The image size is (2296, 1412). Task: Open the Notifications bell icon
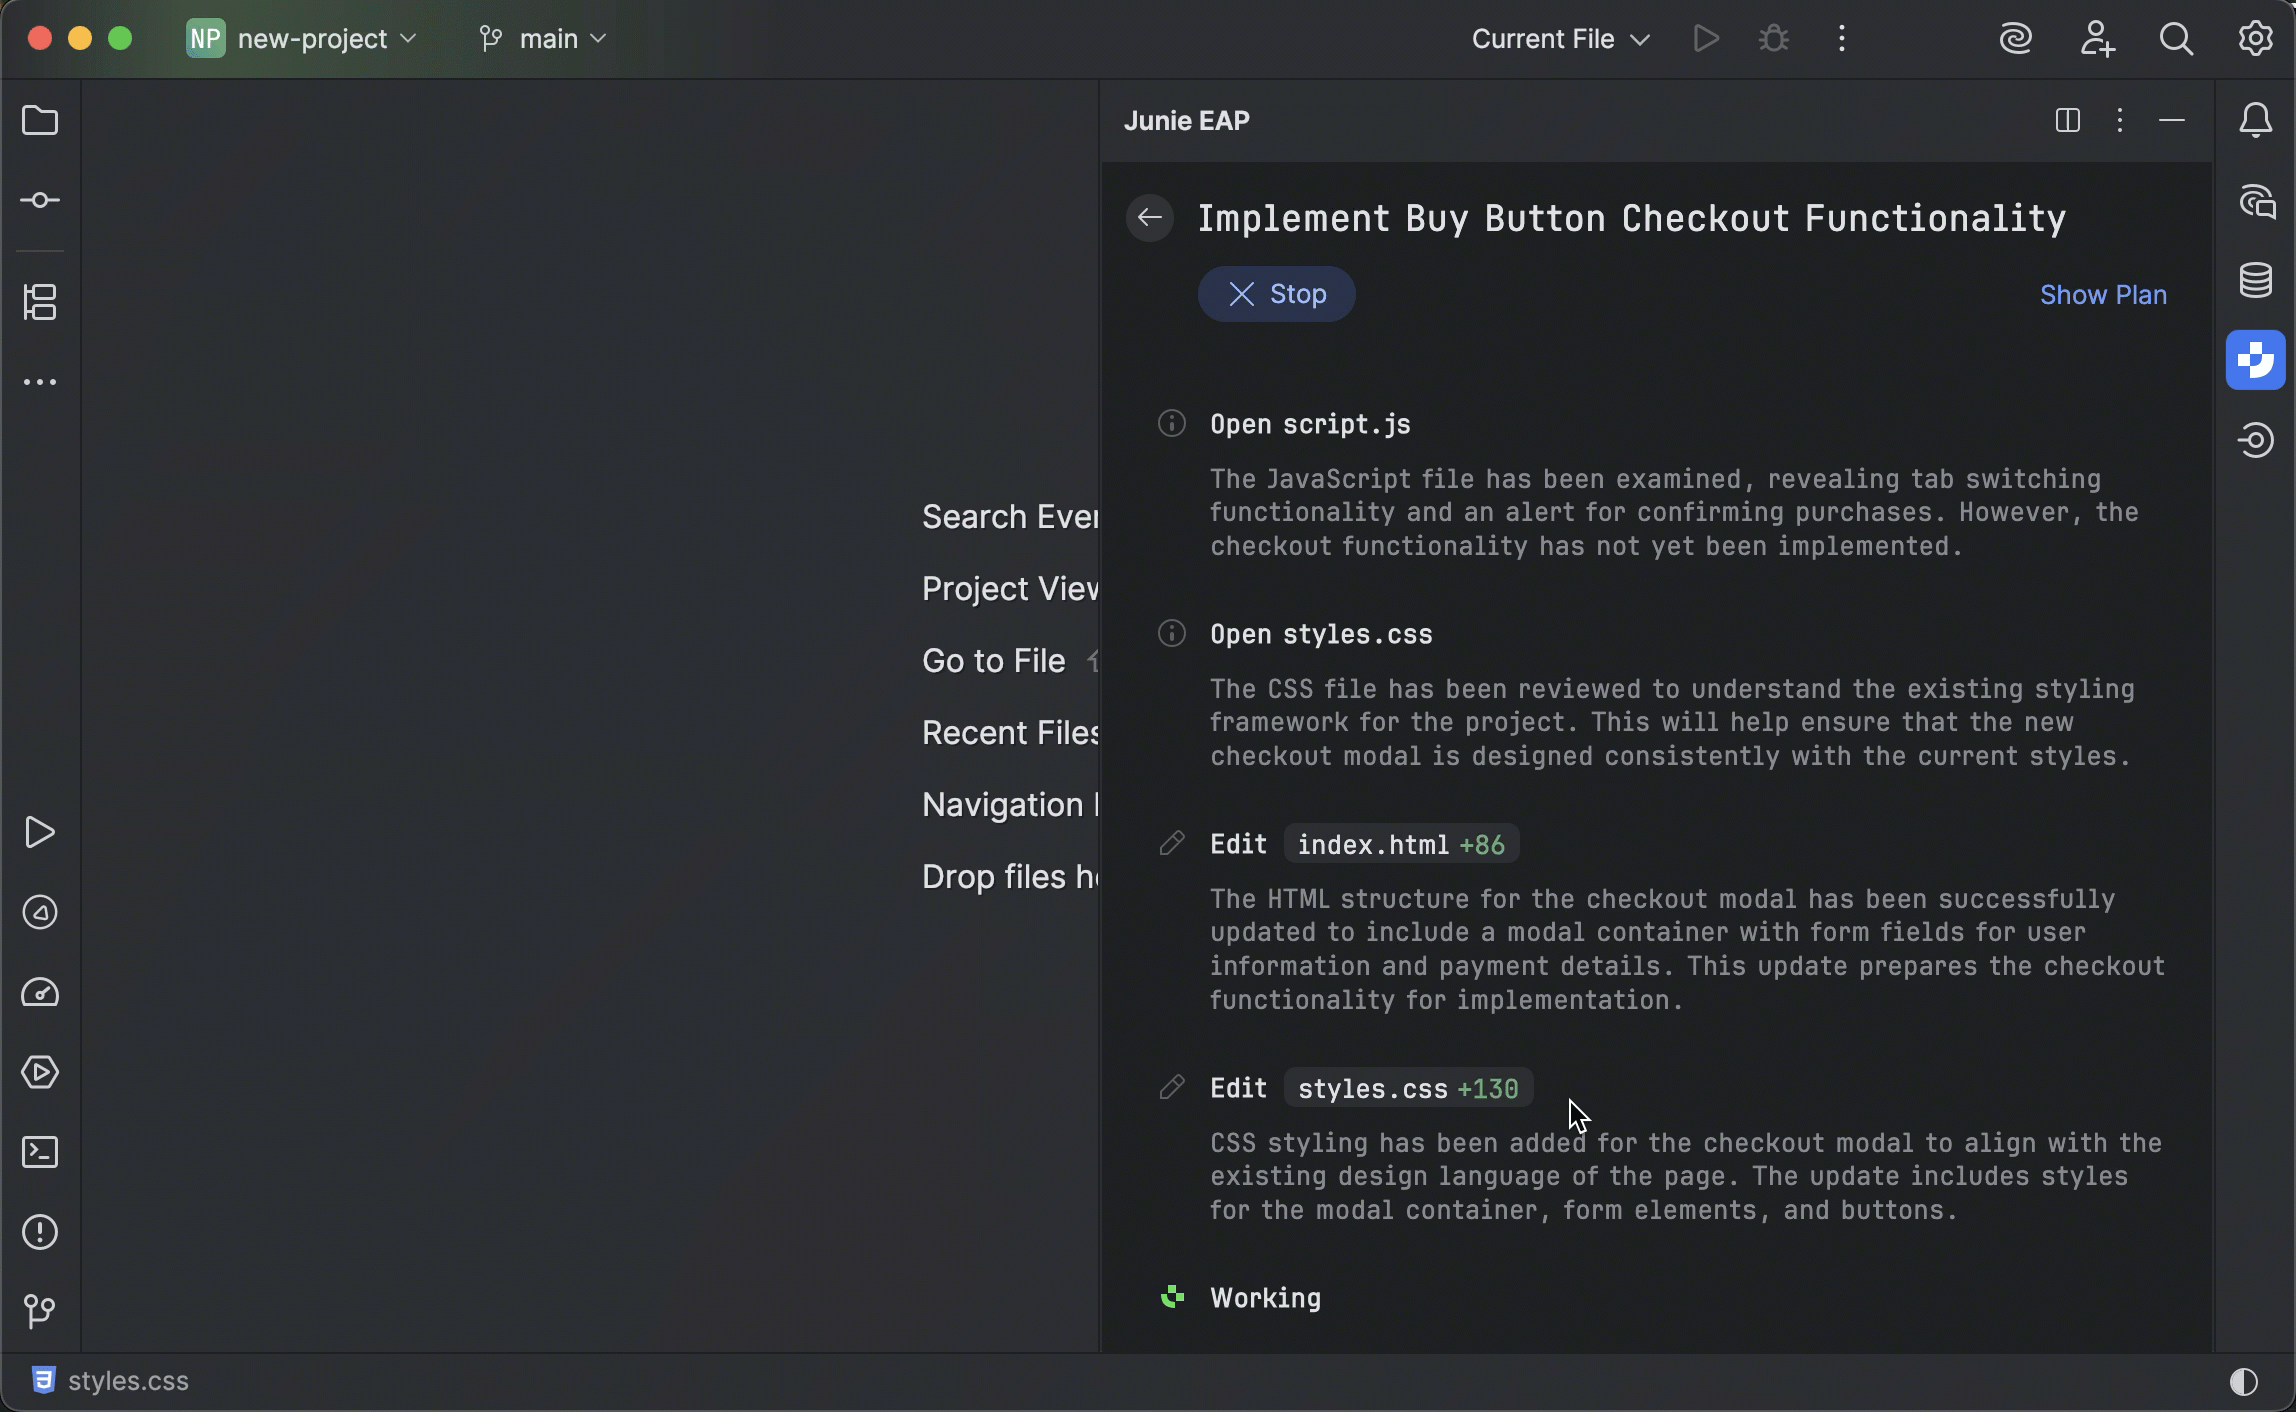[x=2255, y=121]
